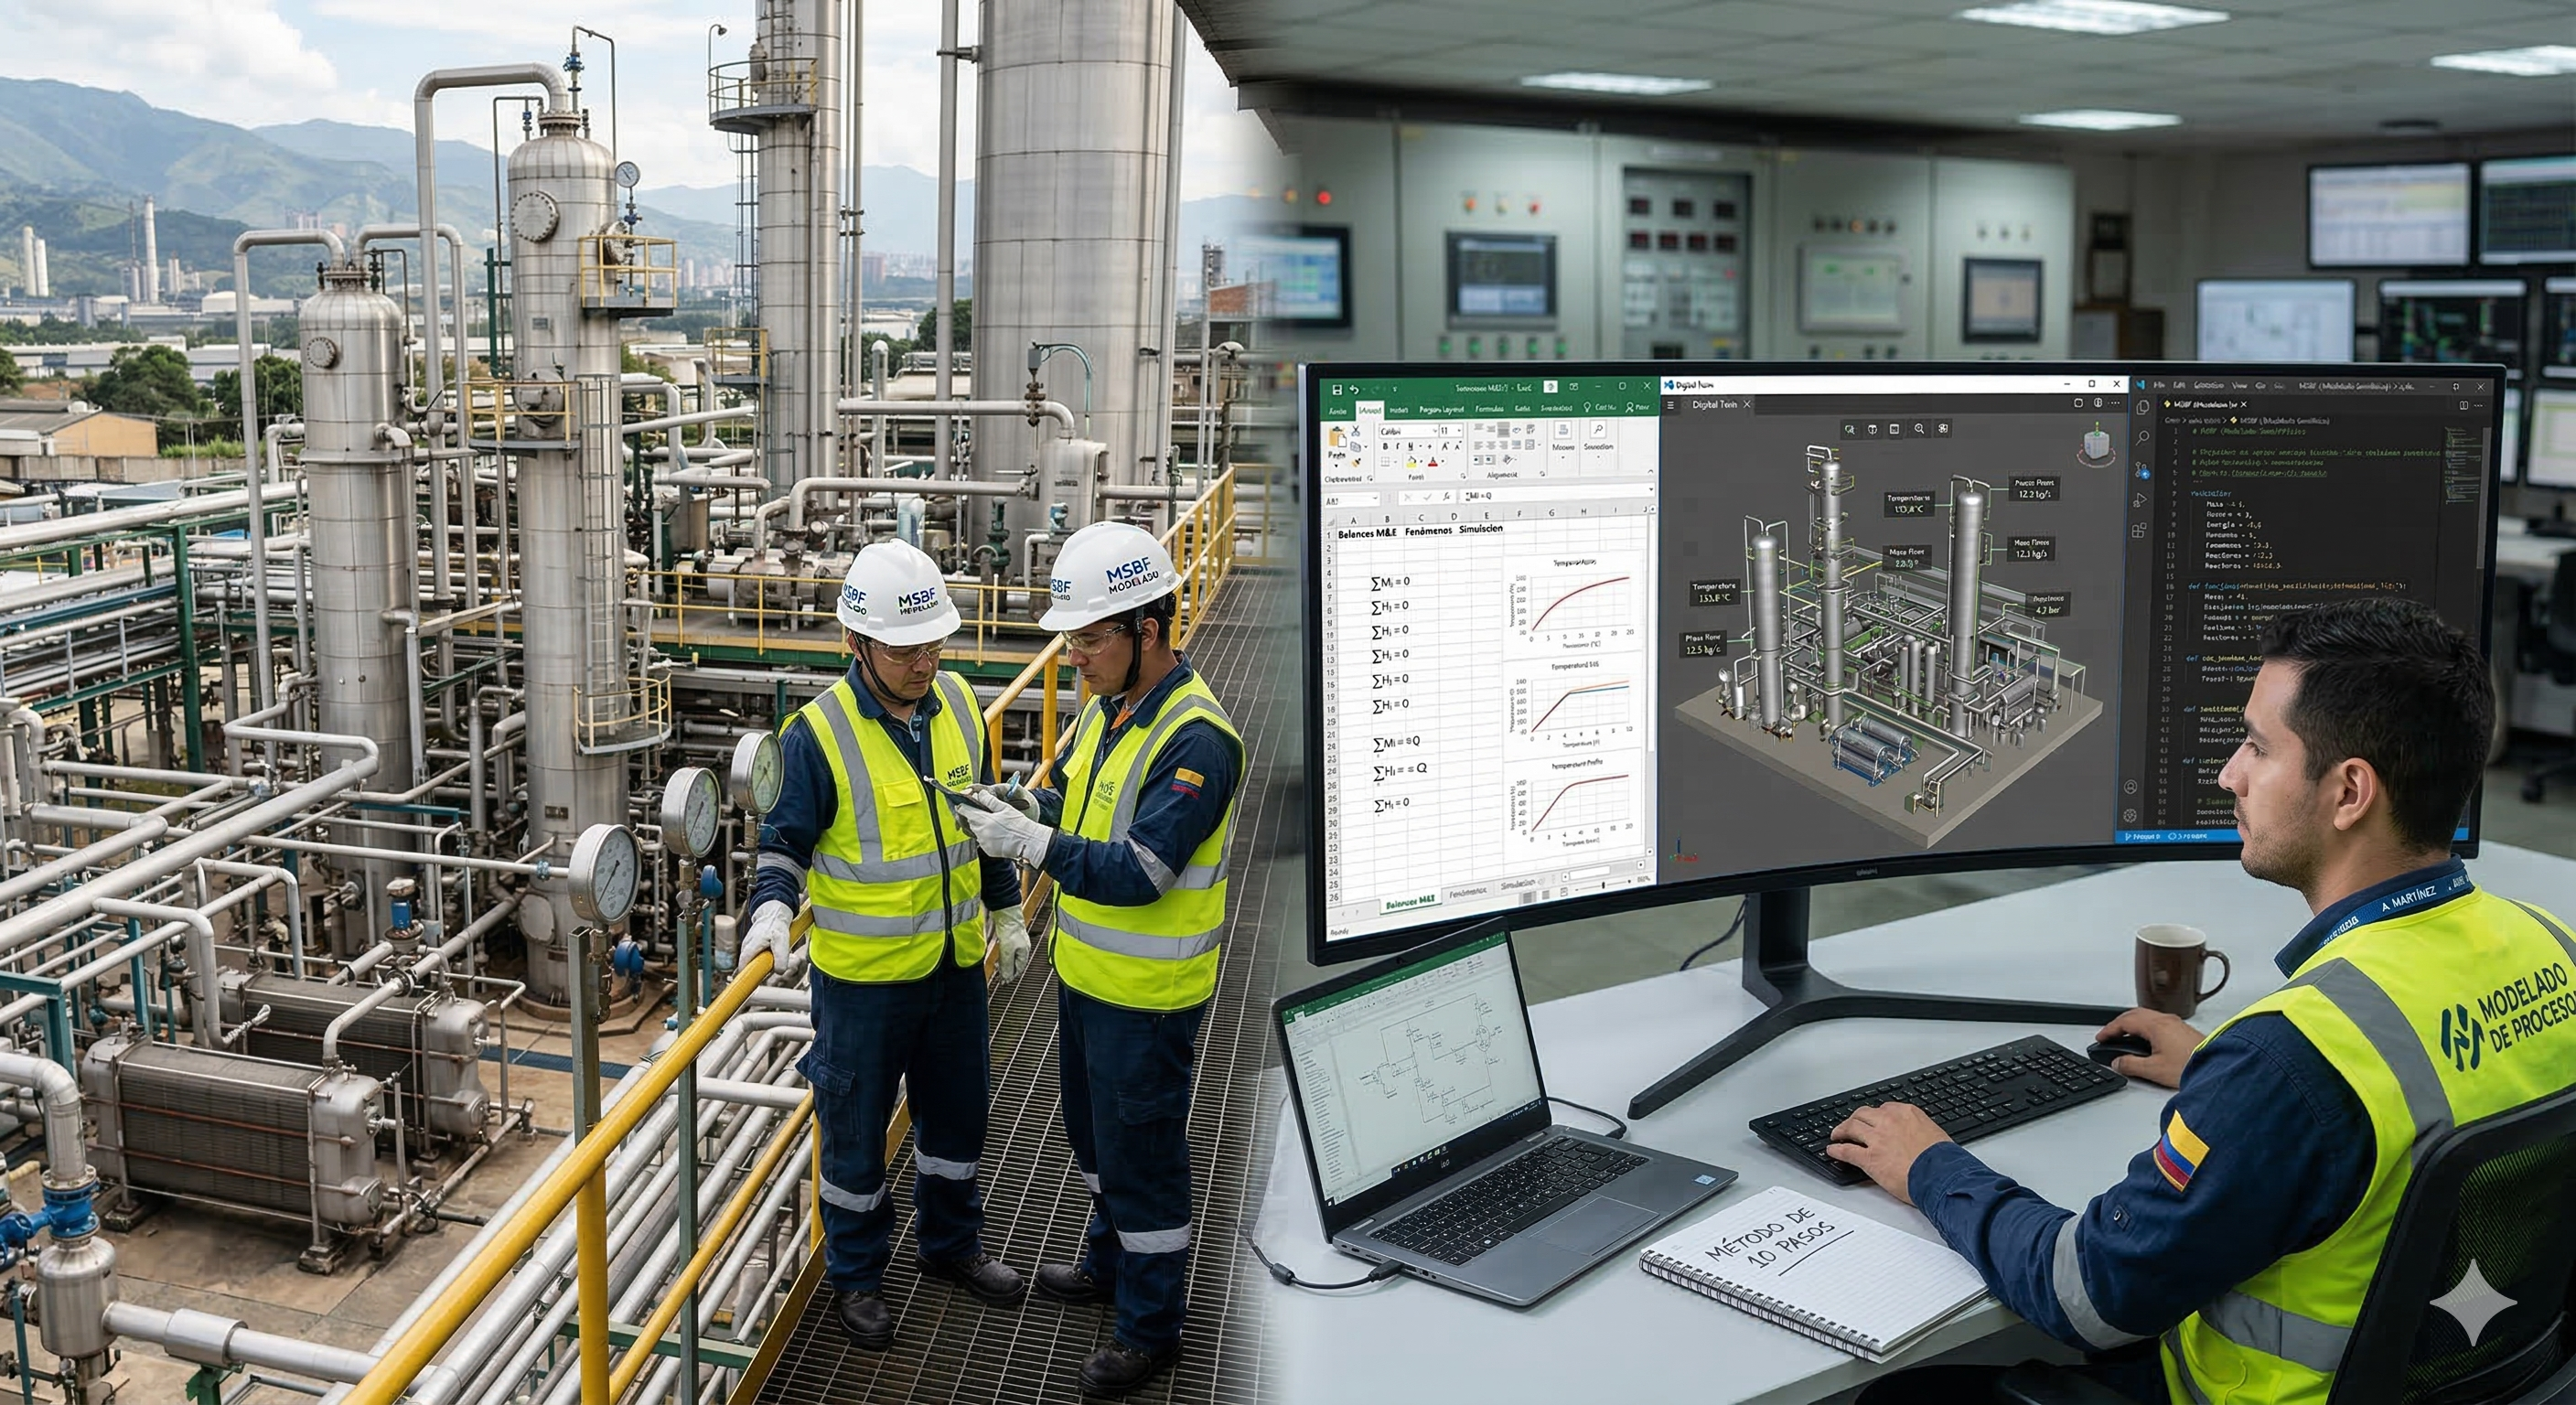Open the Page Layout ribbon tab
The width and height of the screenshot is (2576, 1405).
coord(1442,409)
